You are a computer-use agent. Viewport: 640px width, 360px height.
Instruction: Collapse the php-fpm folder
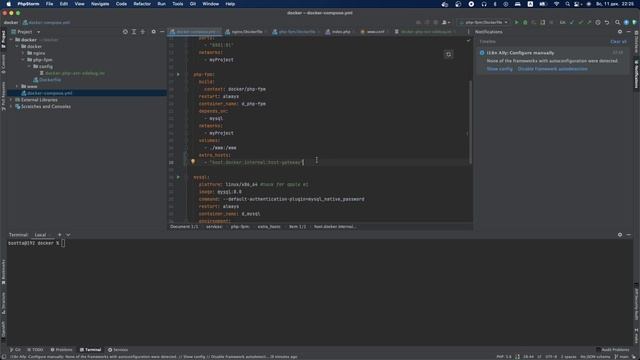click(x=23, y=60)
